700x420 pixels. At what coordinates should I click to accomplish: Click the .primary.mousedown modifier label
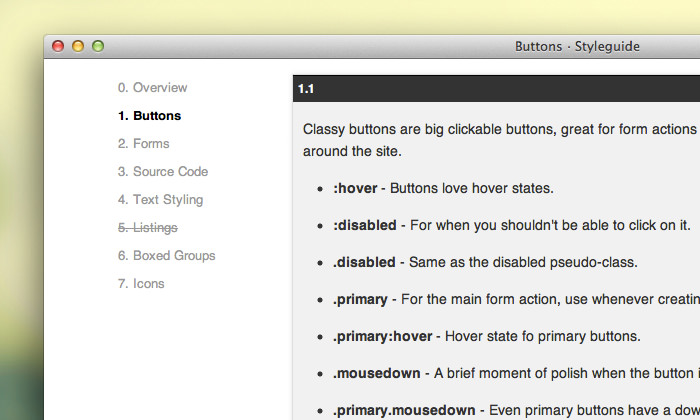404,411
